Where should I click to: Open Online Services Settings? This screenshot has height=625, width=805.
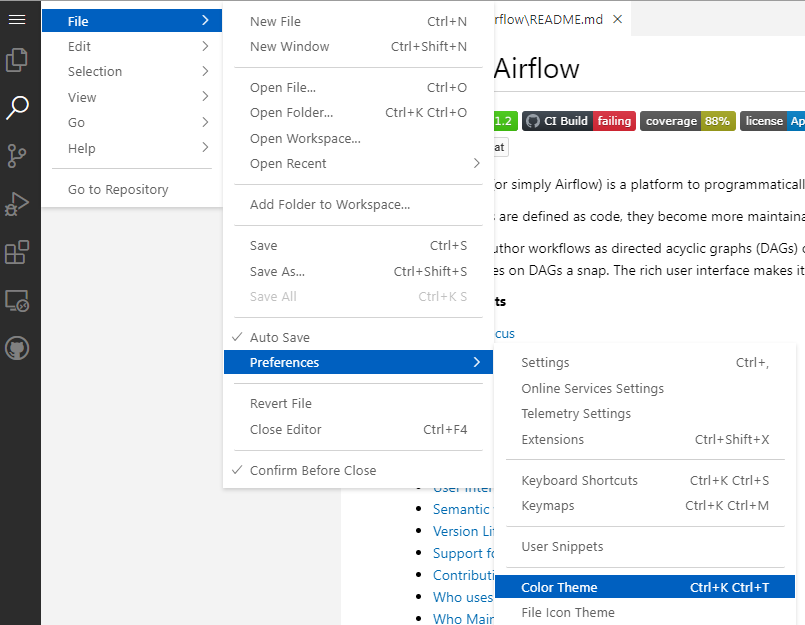tap(645, 389)
